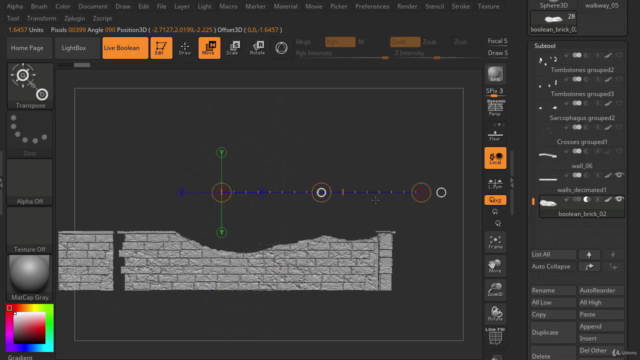Open the Transpose brush thumbnail
Image resolution: width=640 pixels, height=360 pixels.
click(30, 86)
